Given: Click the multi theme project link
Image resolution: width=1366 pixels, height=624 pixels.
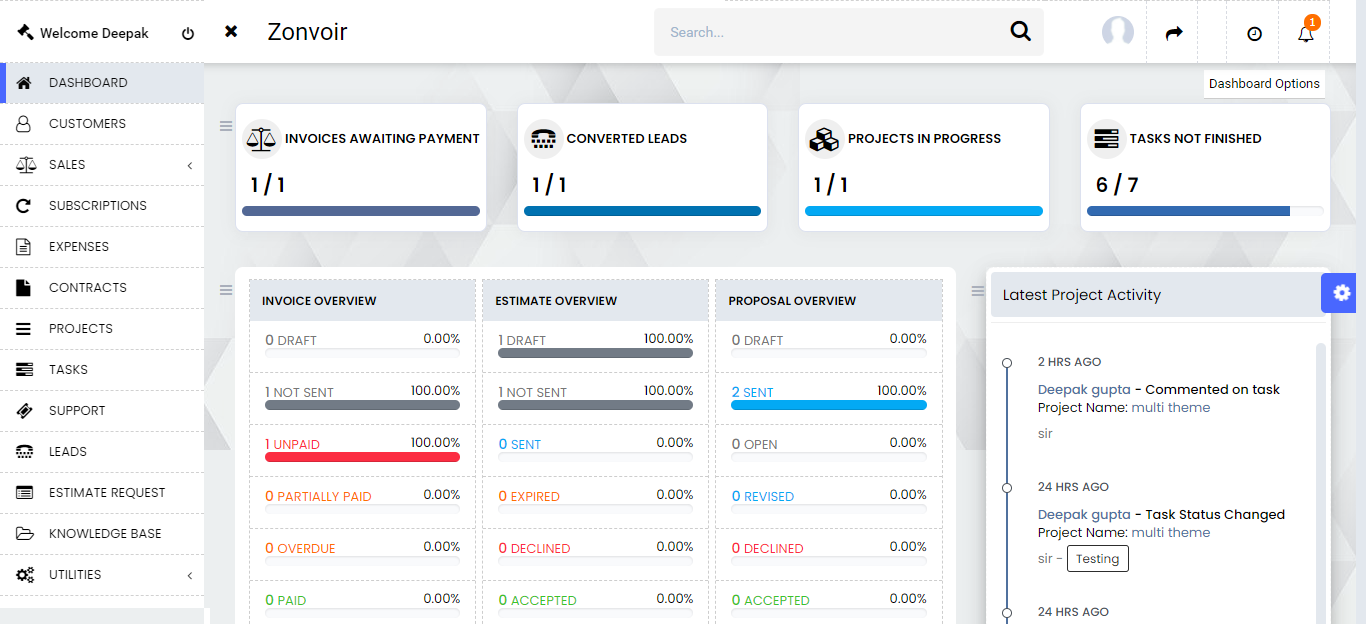Looking at the screenshot, I should pyautogui.click(x=1170, y=408).
